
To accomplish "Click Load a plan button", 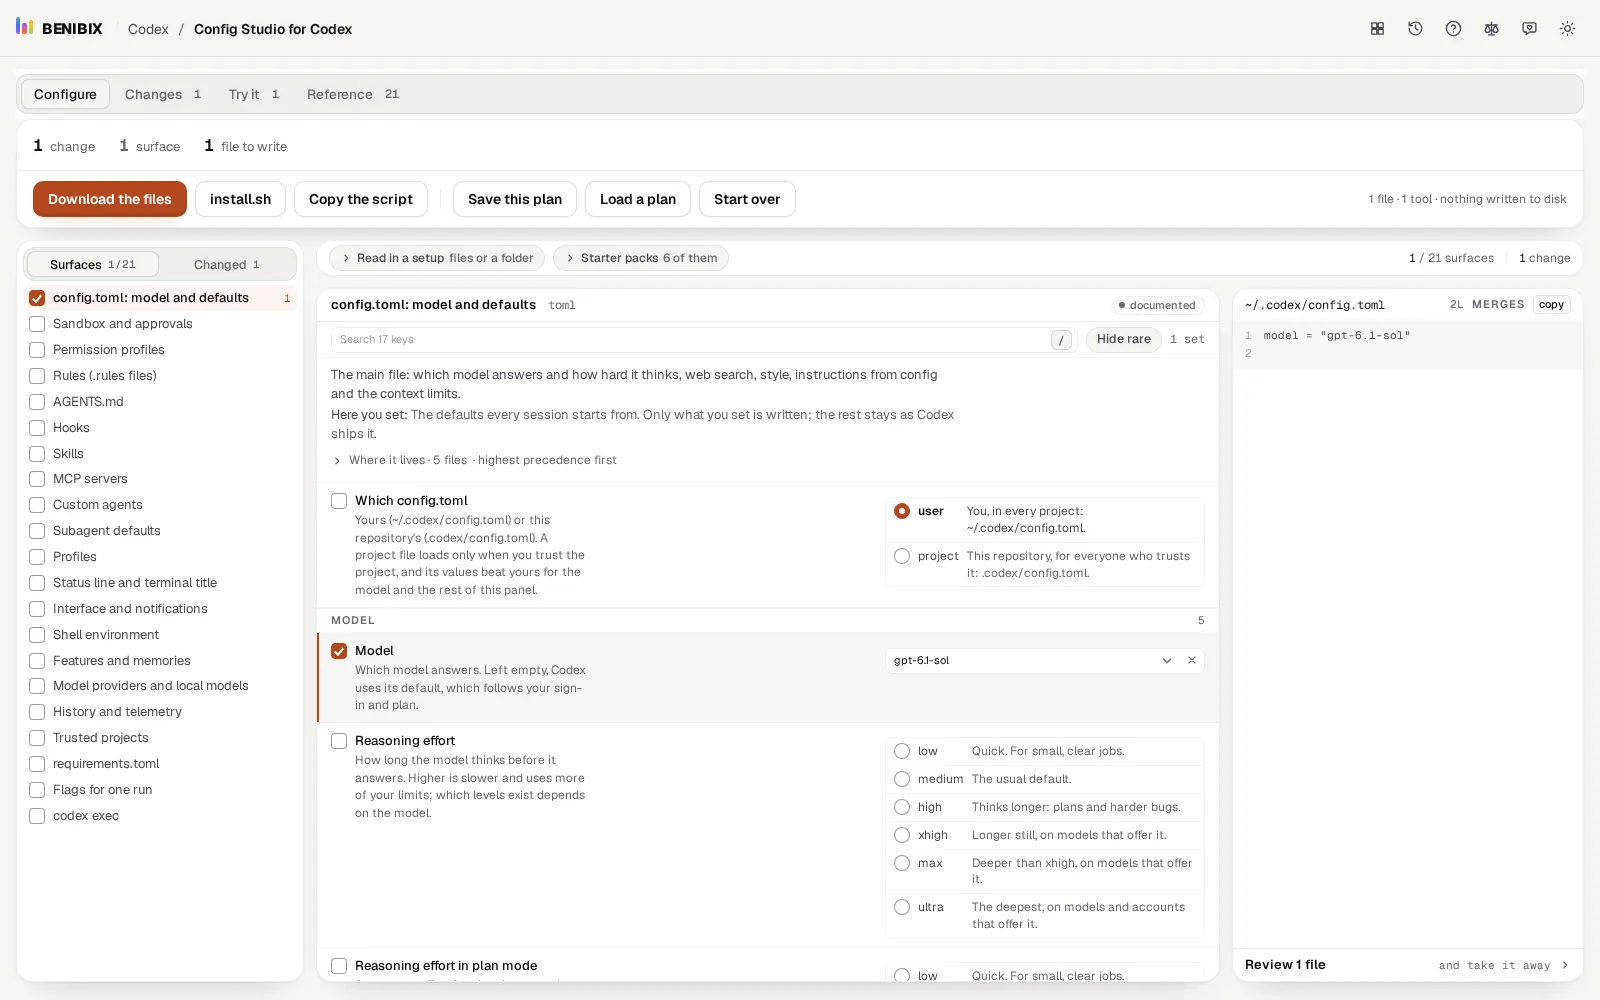I will point(638,199).
